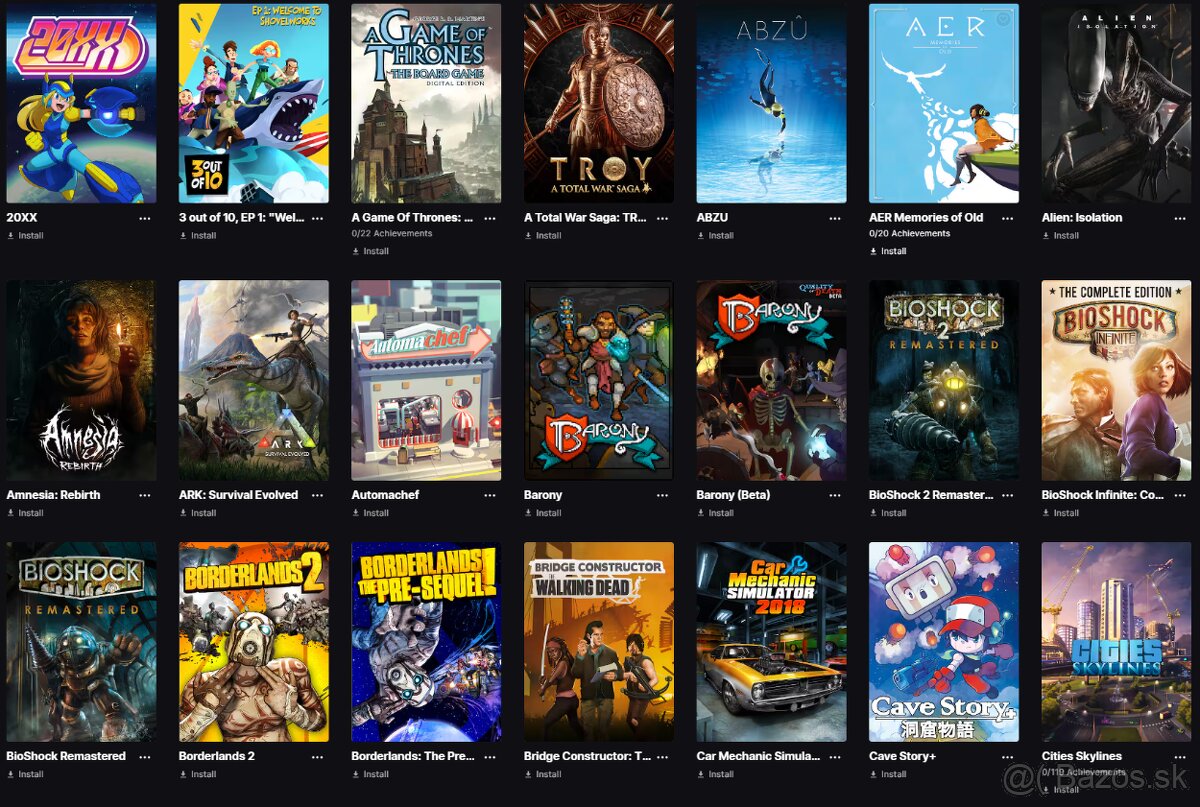Open the ellipsis menu for Bridge Constructor: The Walking Dead
The height and width of the screenshot is (807, 1200).
tap(662, 756)
